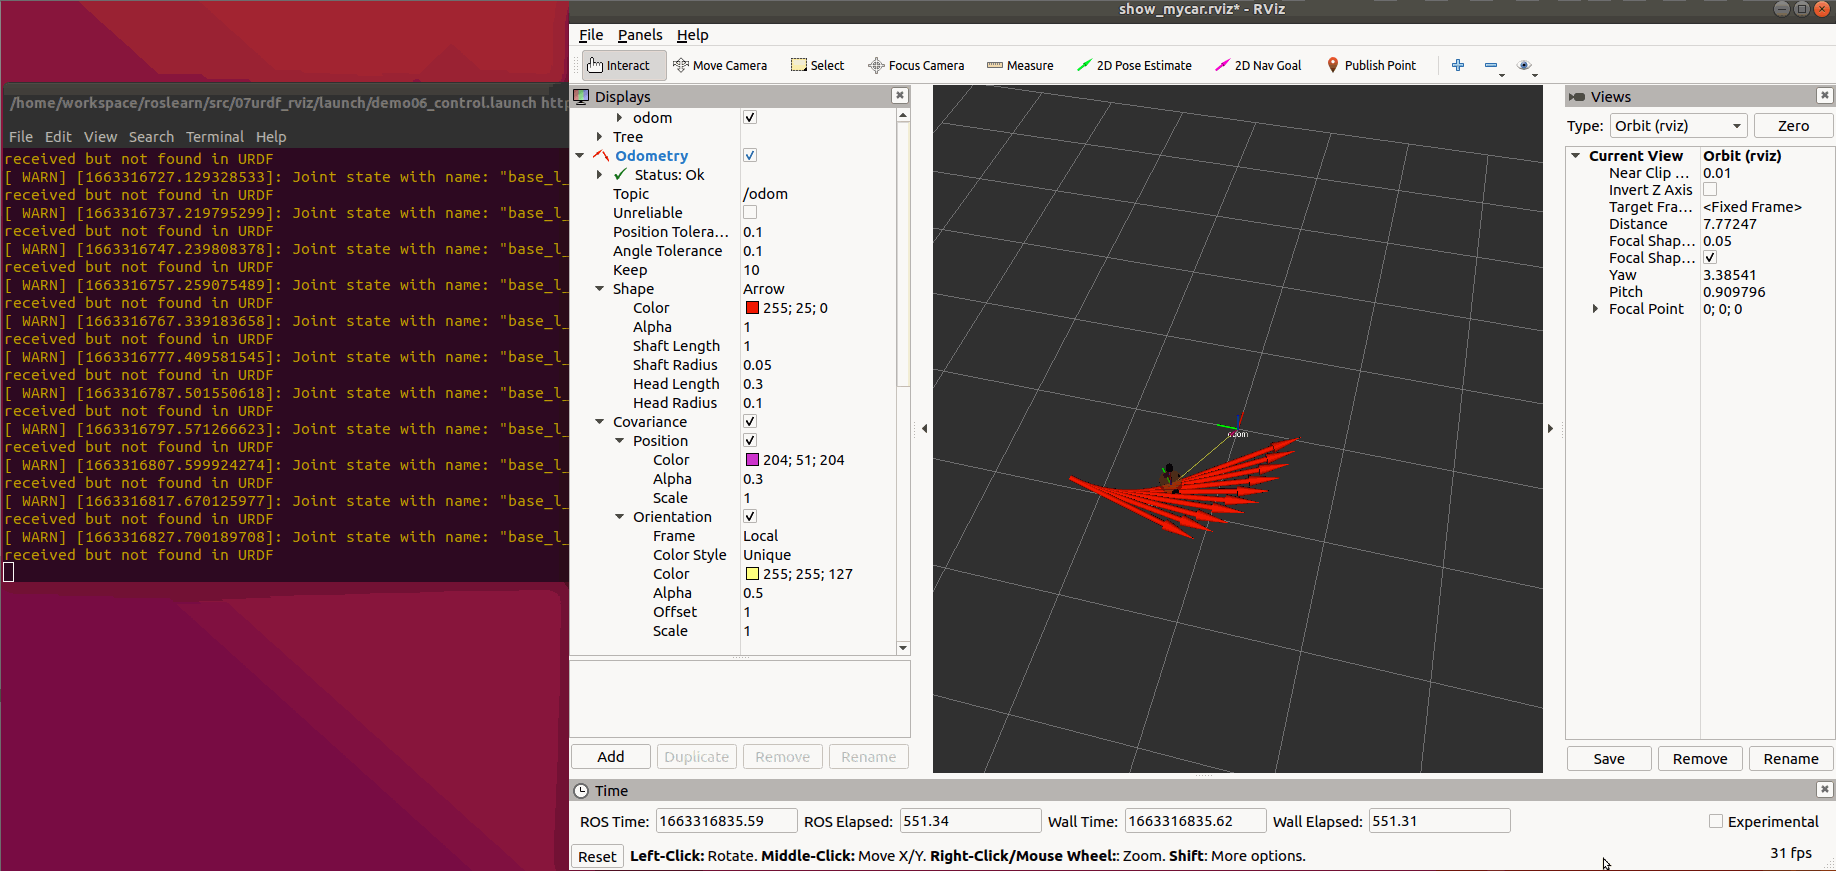The height and width of the screenshot is (871, 1836).
Task: Pick the Measure tool
Action: point(1020,66)
